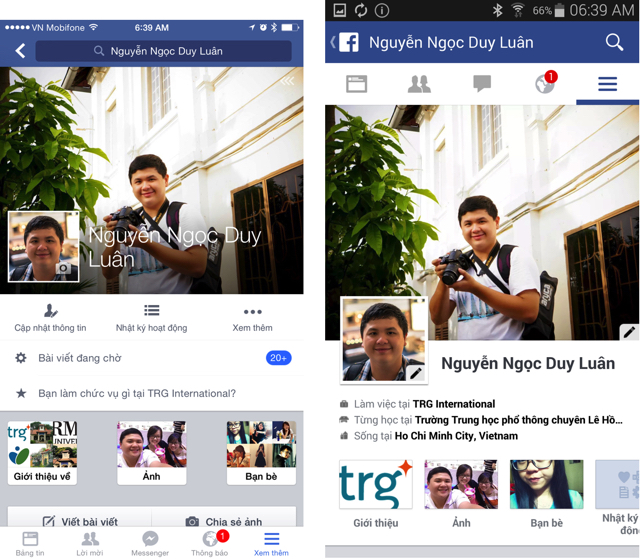Image resolution: width=640 pixels, height=559 pixels.
Task: Tap Android status bar info icon
Action: pos(382,10)
